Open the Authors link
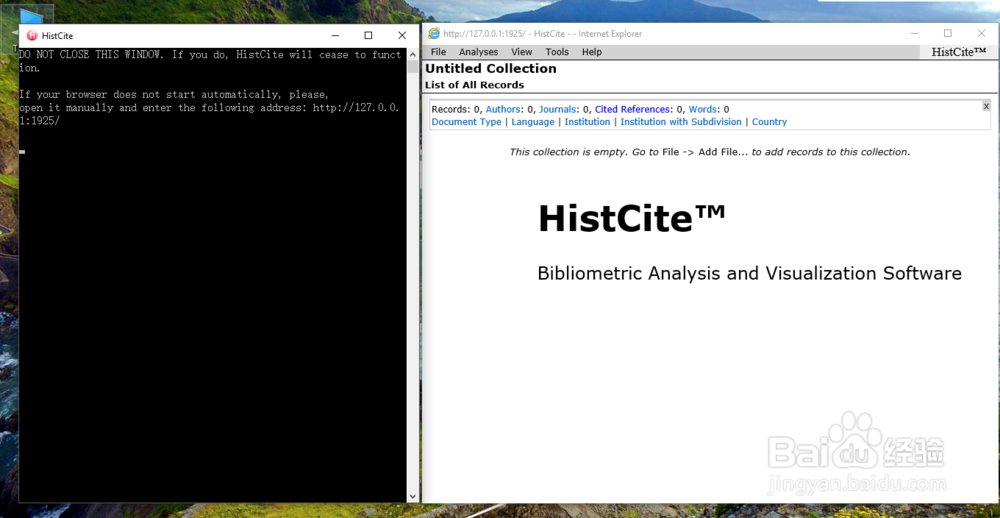 point(503,110)
